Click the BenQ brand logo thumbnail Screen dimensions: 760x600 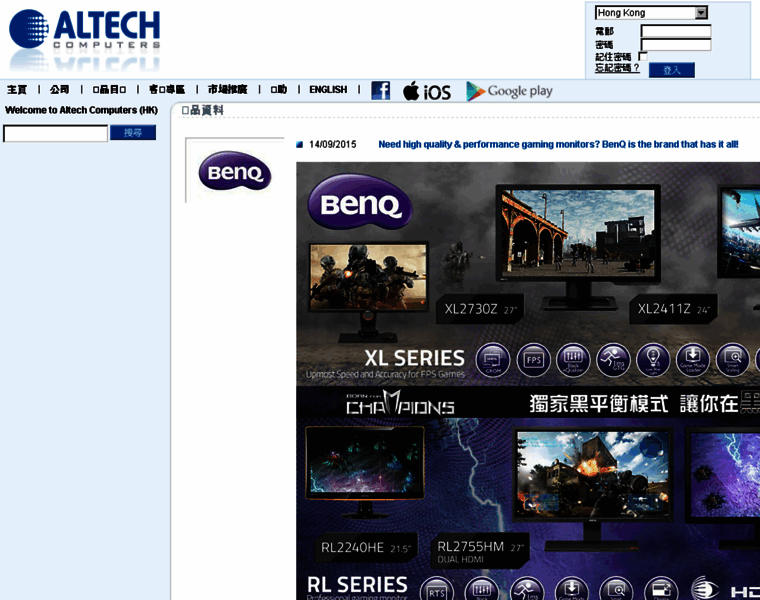coord(235,172)
